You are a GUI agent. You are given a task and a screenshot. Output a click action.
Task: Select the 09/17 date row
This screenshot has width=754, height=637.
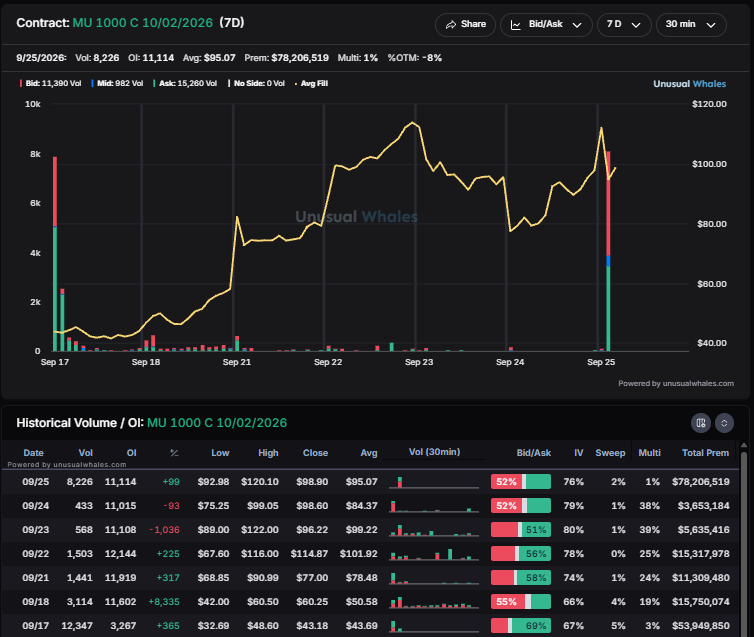370,625
